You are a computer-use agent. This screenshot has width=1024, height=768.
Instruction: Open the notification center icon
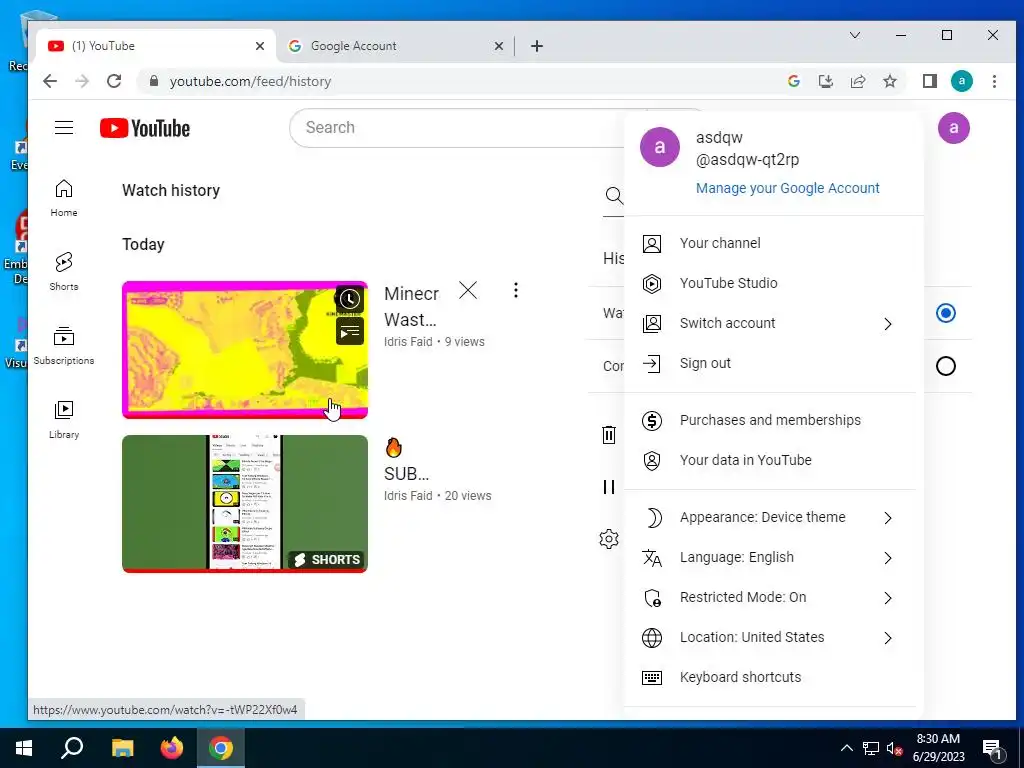[x=992, y=750]
